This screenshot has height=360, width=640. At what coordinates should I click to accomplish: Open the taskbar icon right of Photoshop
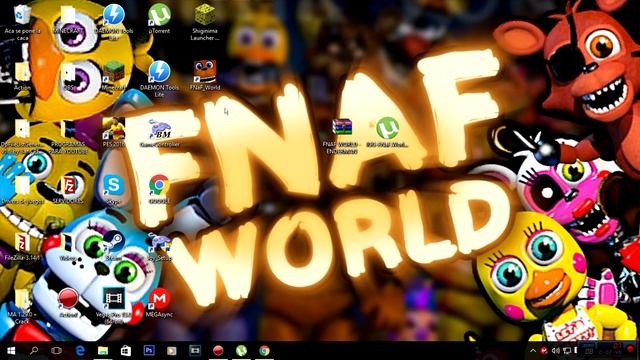pos(172,351)
